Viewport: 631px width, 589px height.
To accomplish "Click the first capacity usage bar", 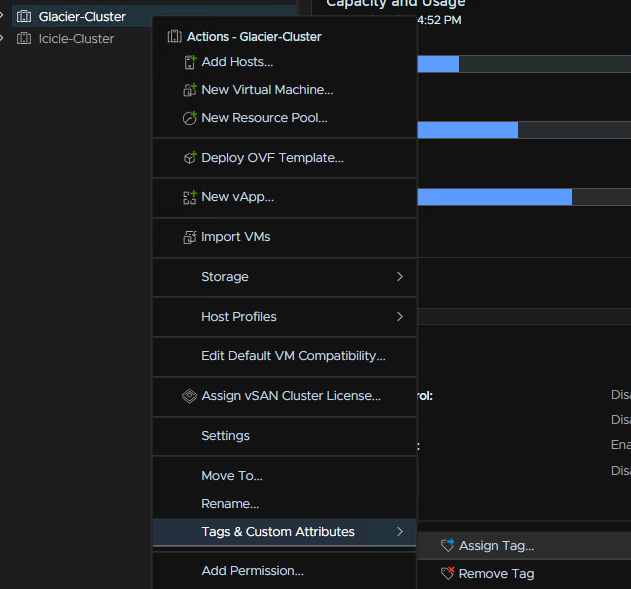I will point(524,64).
